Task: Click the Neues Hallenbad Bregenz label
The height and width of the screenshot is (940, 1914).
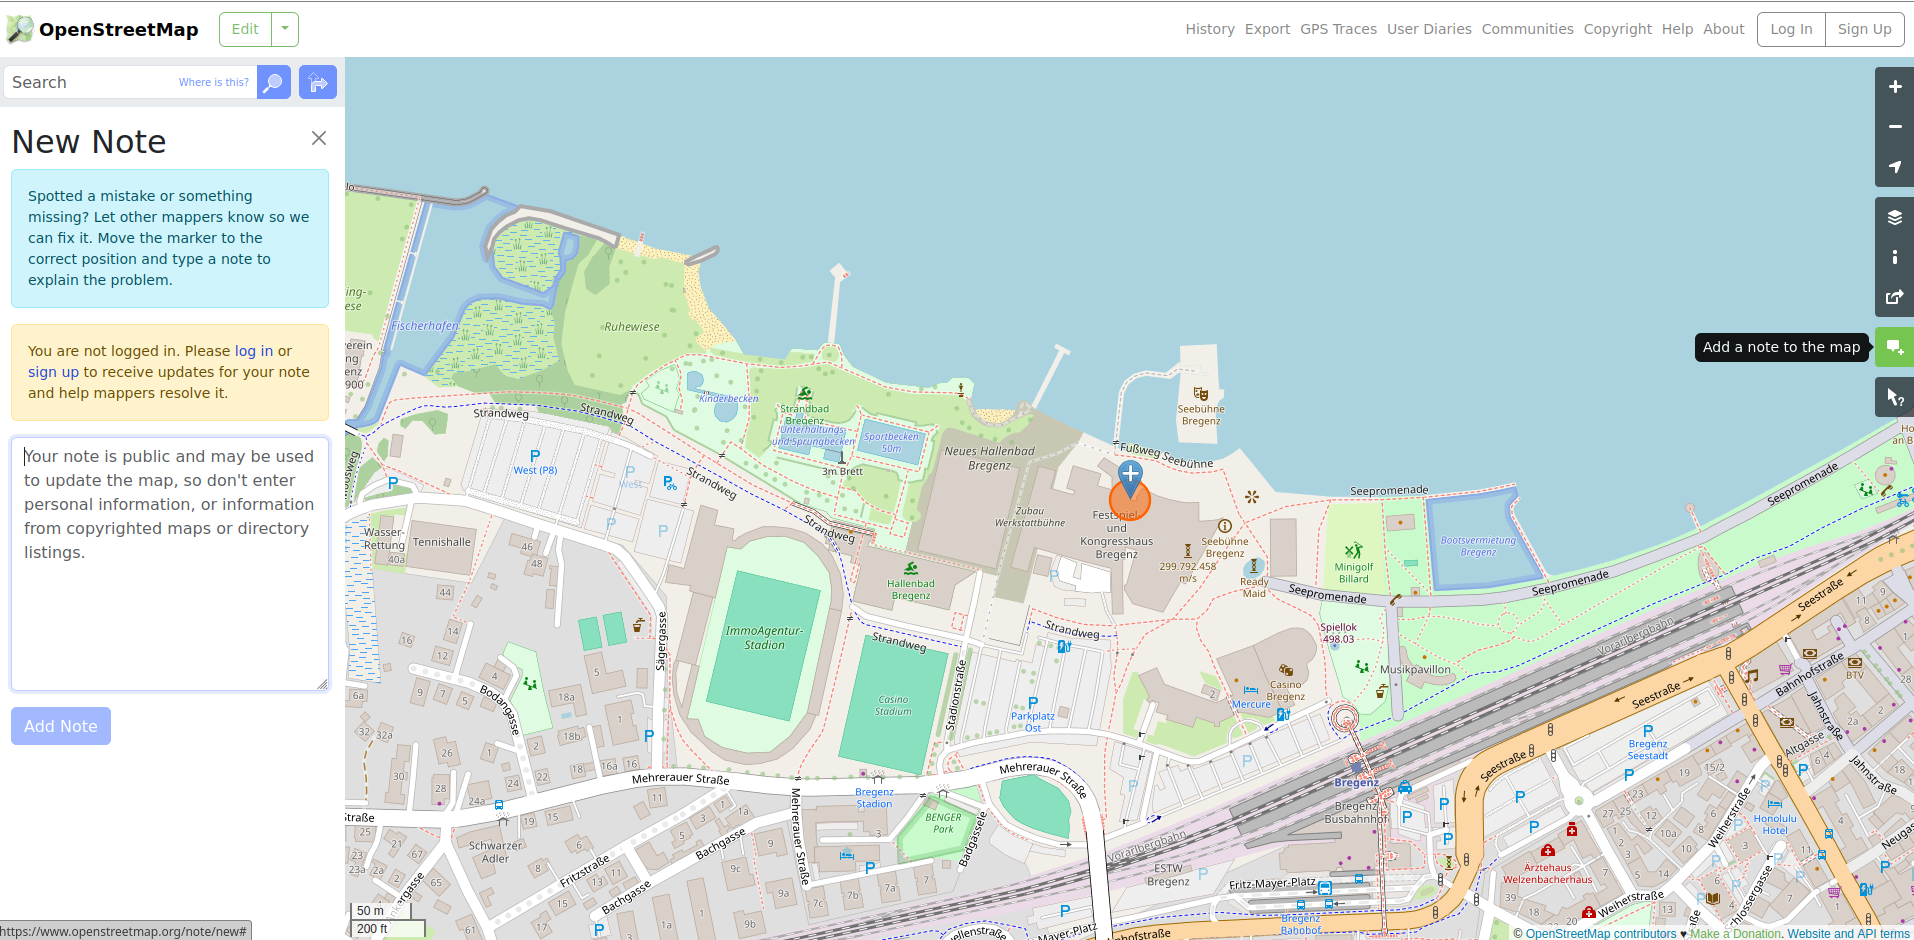Action: pos(990,458)
